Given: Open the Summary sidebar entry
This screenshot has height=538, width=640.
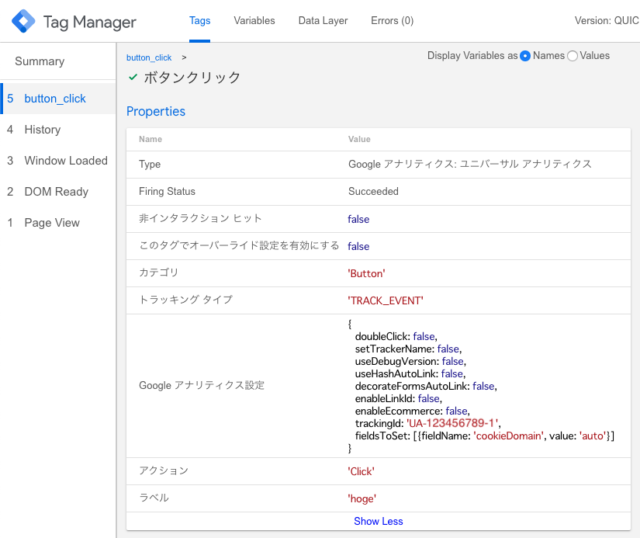Looking at the screenshot, I should pyautogui.click(x=40, y=61).
